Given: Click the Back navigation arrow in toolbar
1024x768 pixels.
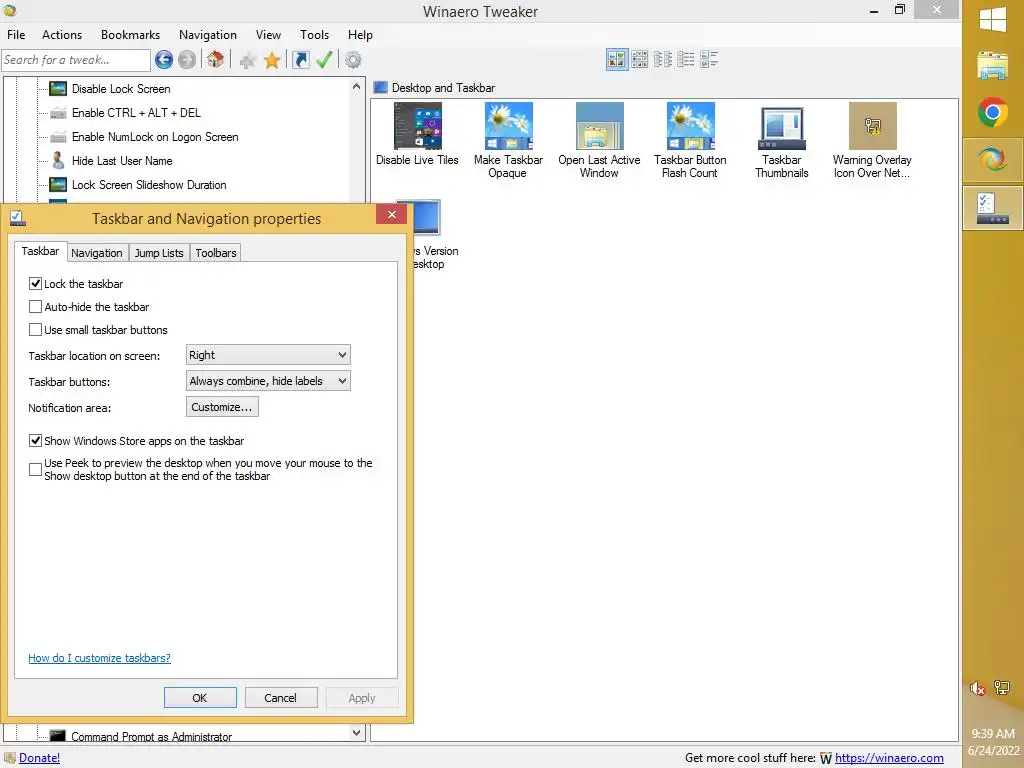Looking at the screenshot, I should pyautogui.click(x=164, y=60).
